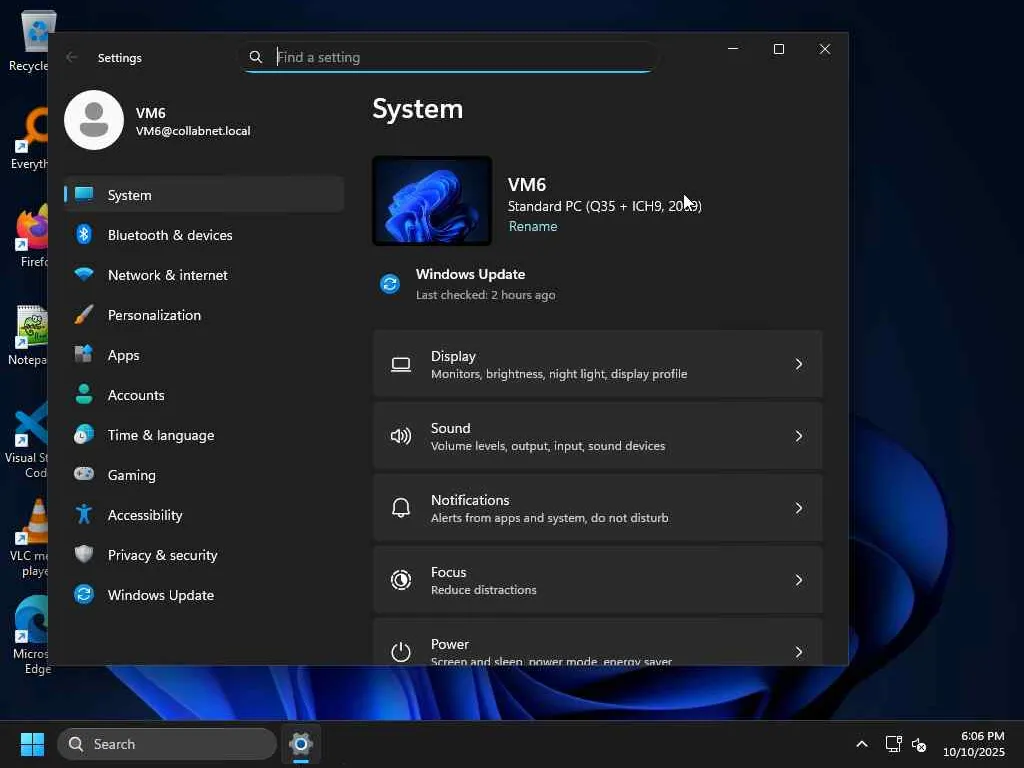The image size is (1024, 768).
Task: Click the Find a setting search field
Action: point(460,57)
